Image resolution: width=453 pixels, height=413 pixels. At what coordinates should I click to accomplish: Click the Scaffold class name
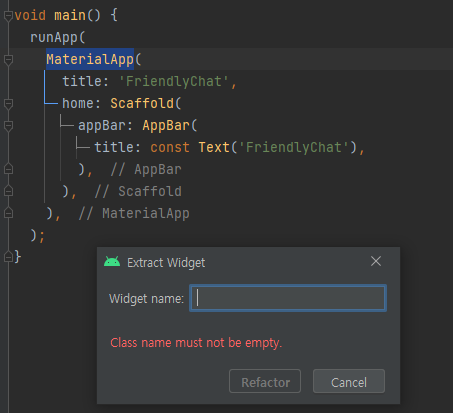[x=142, y=103]
